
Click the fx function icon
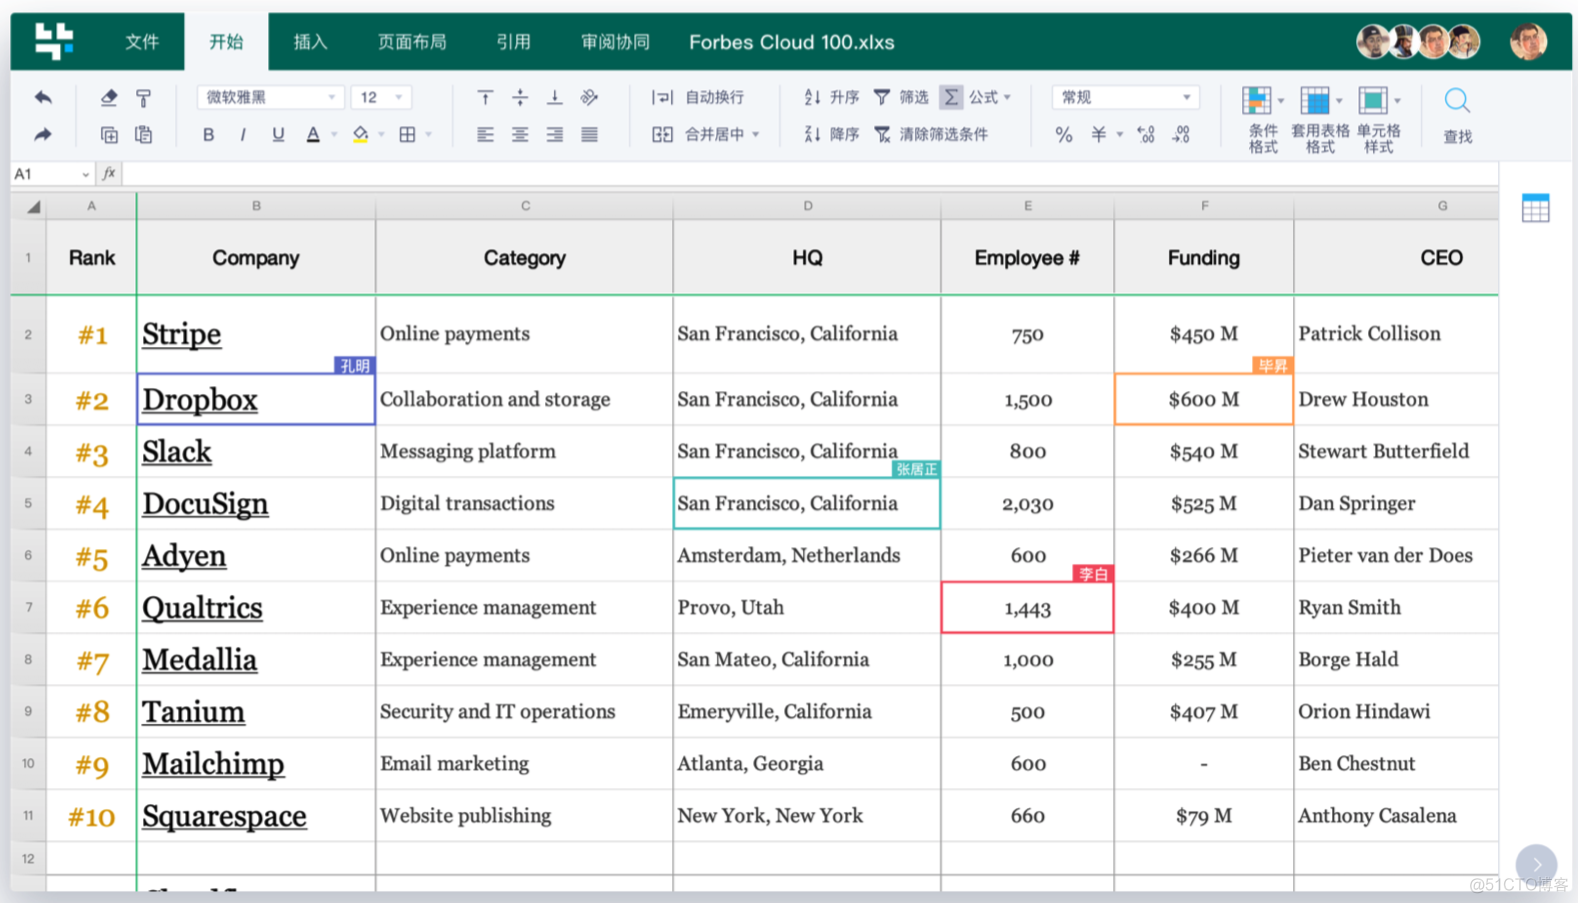tap(109, 174)
